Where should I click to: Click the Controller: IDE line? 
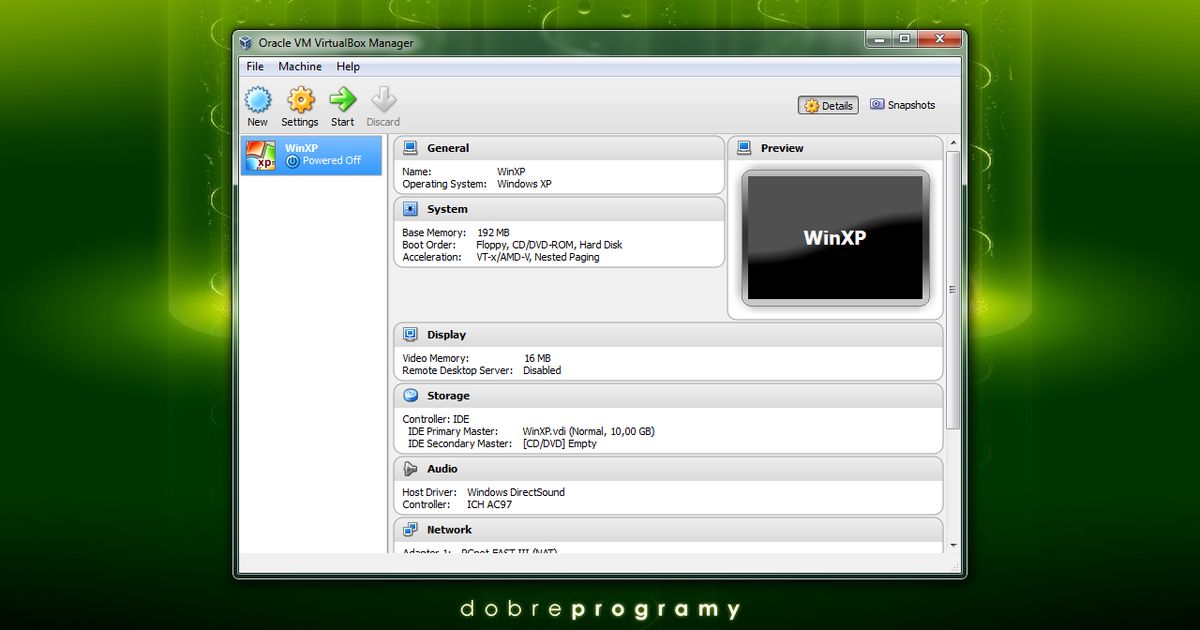pos(436,419)
